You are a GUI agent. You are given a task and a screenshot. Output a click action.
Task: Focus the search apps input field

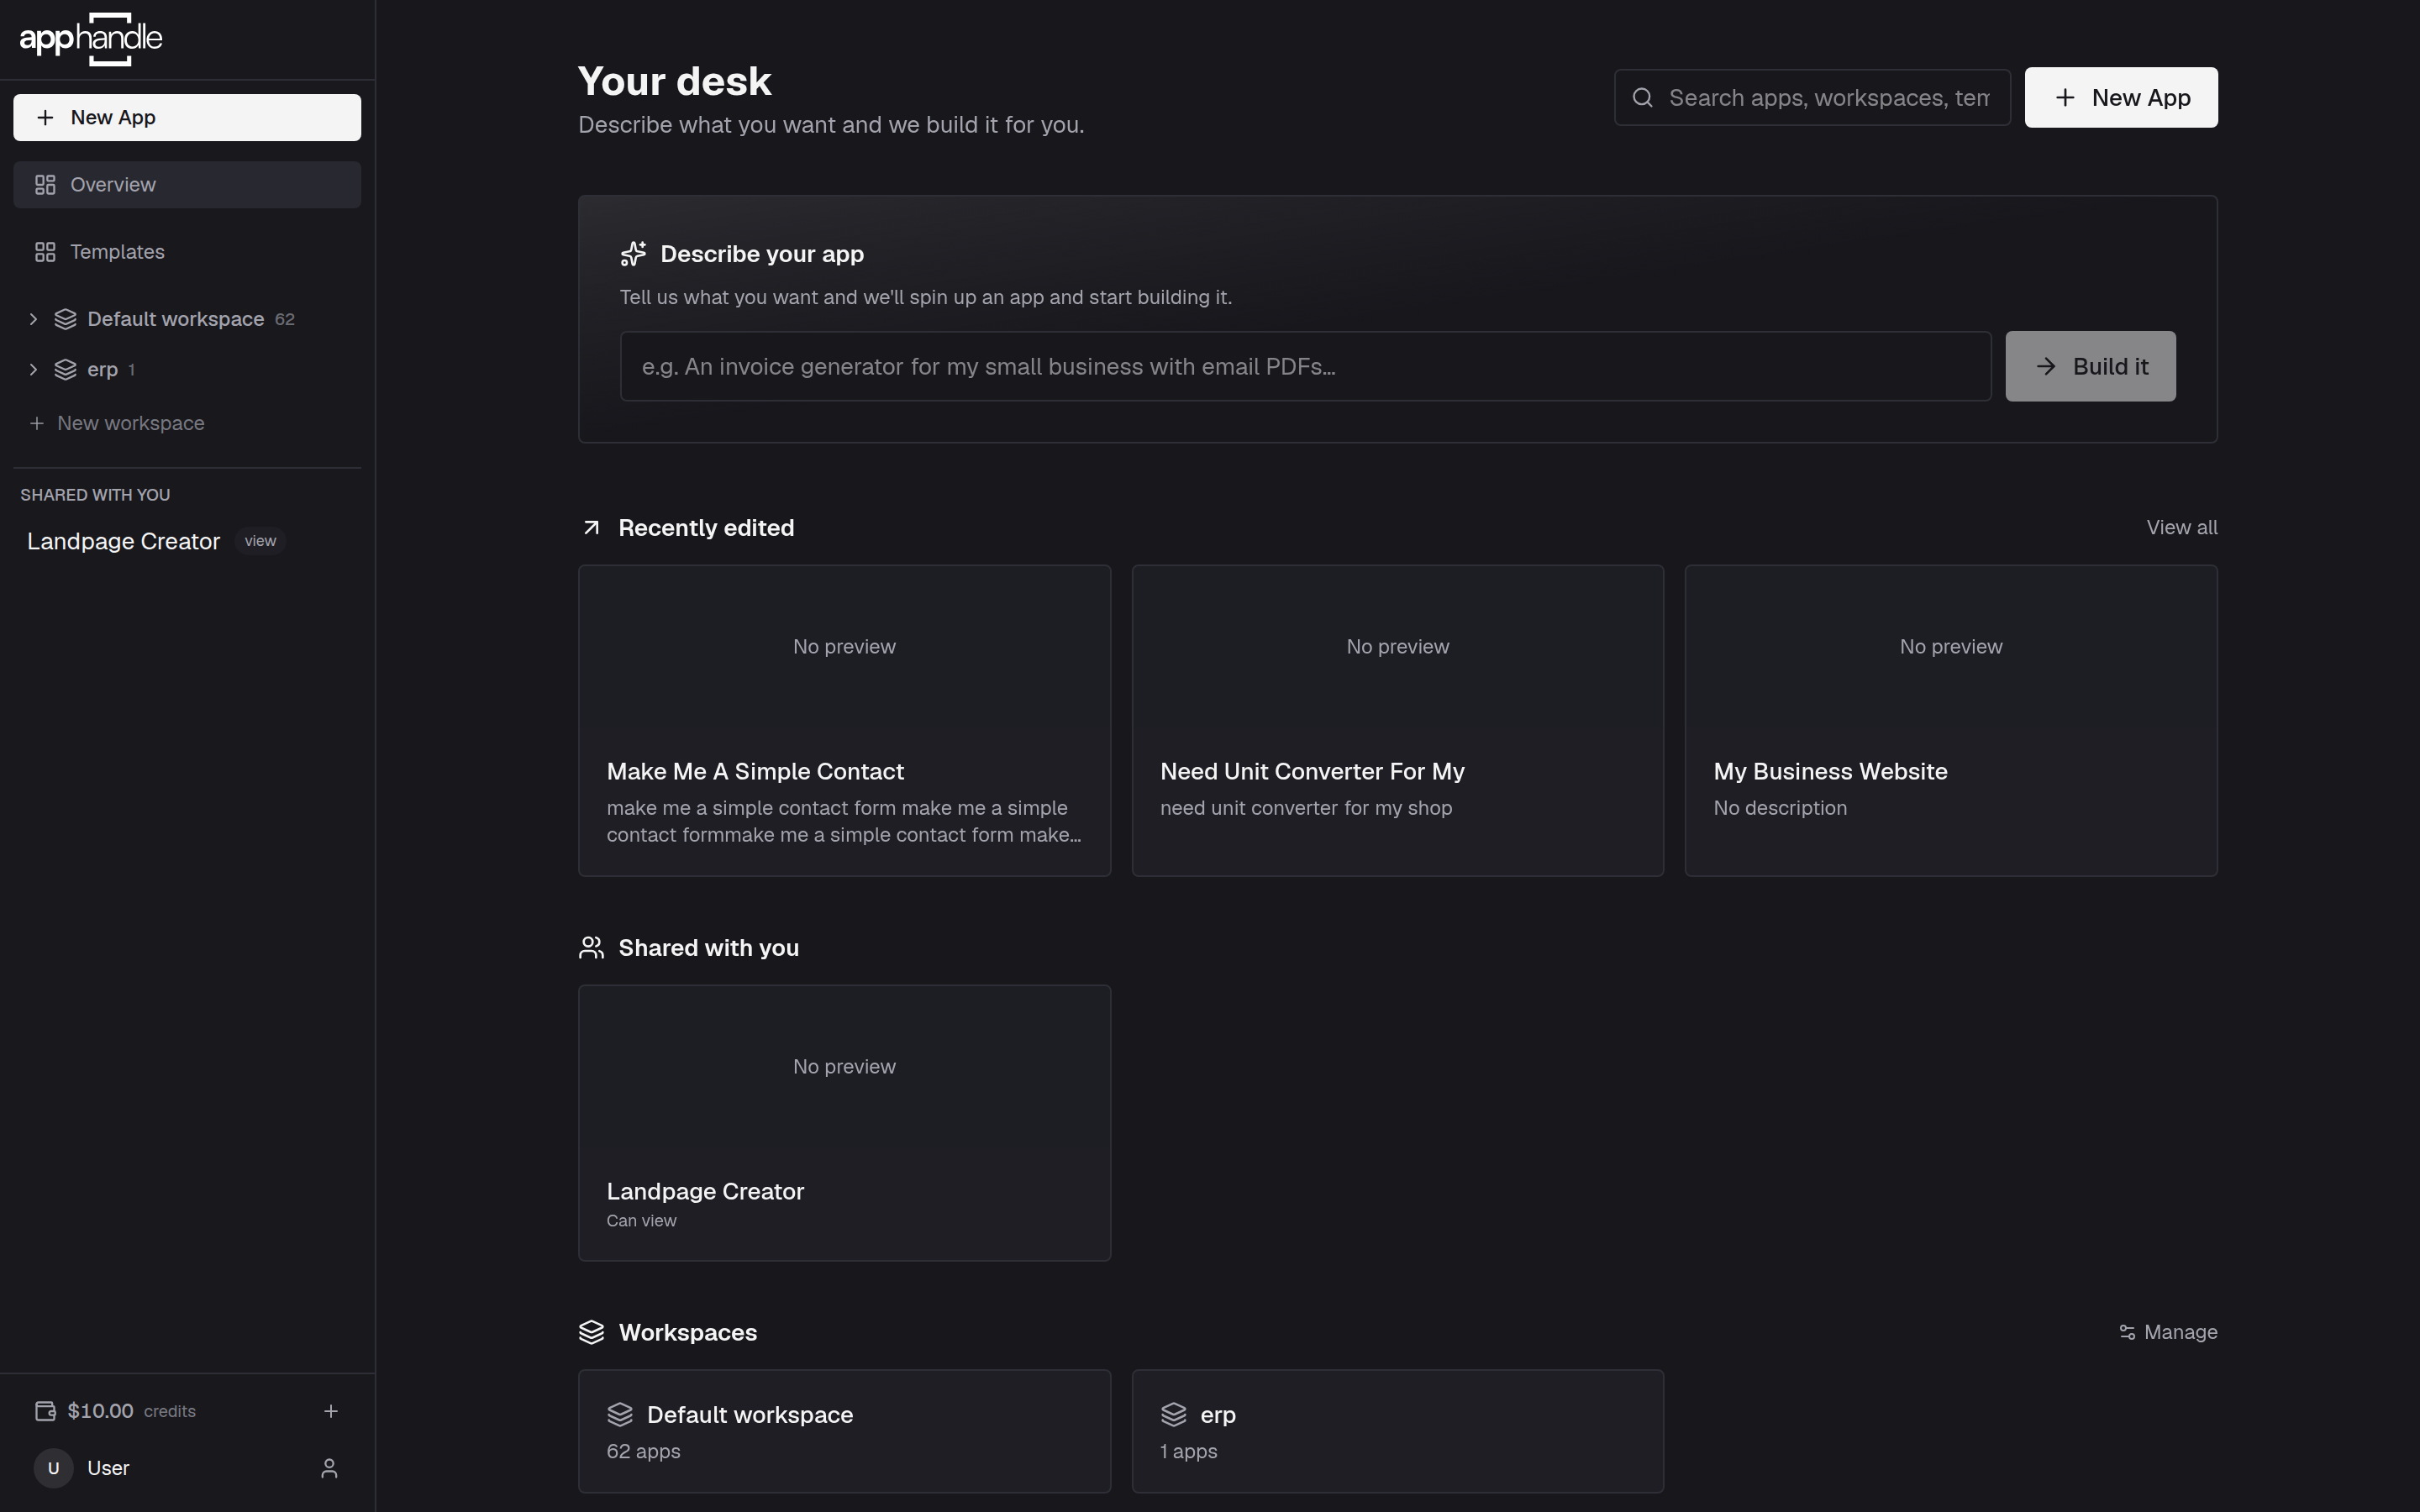coord(1812,97)
